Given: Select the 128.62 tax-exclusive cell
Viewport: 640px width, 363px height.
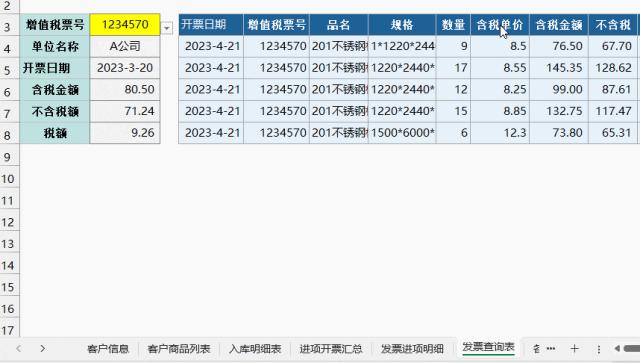Looking at the screenshot, I should tap(613, 68).
